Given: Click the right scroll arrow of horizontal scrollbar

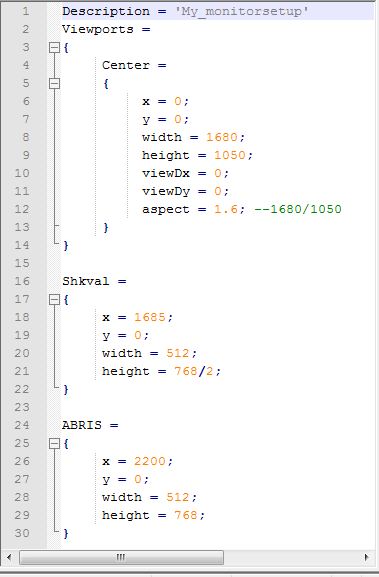Looking at the screenshot, I should tap(366, 557).
